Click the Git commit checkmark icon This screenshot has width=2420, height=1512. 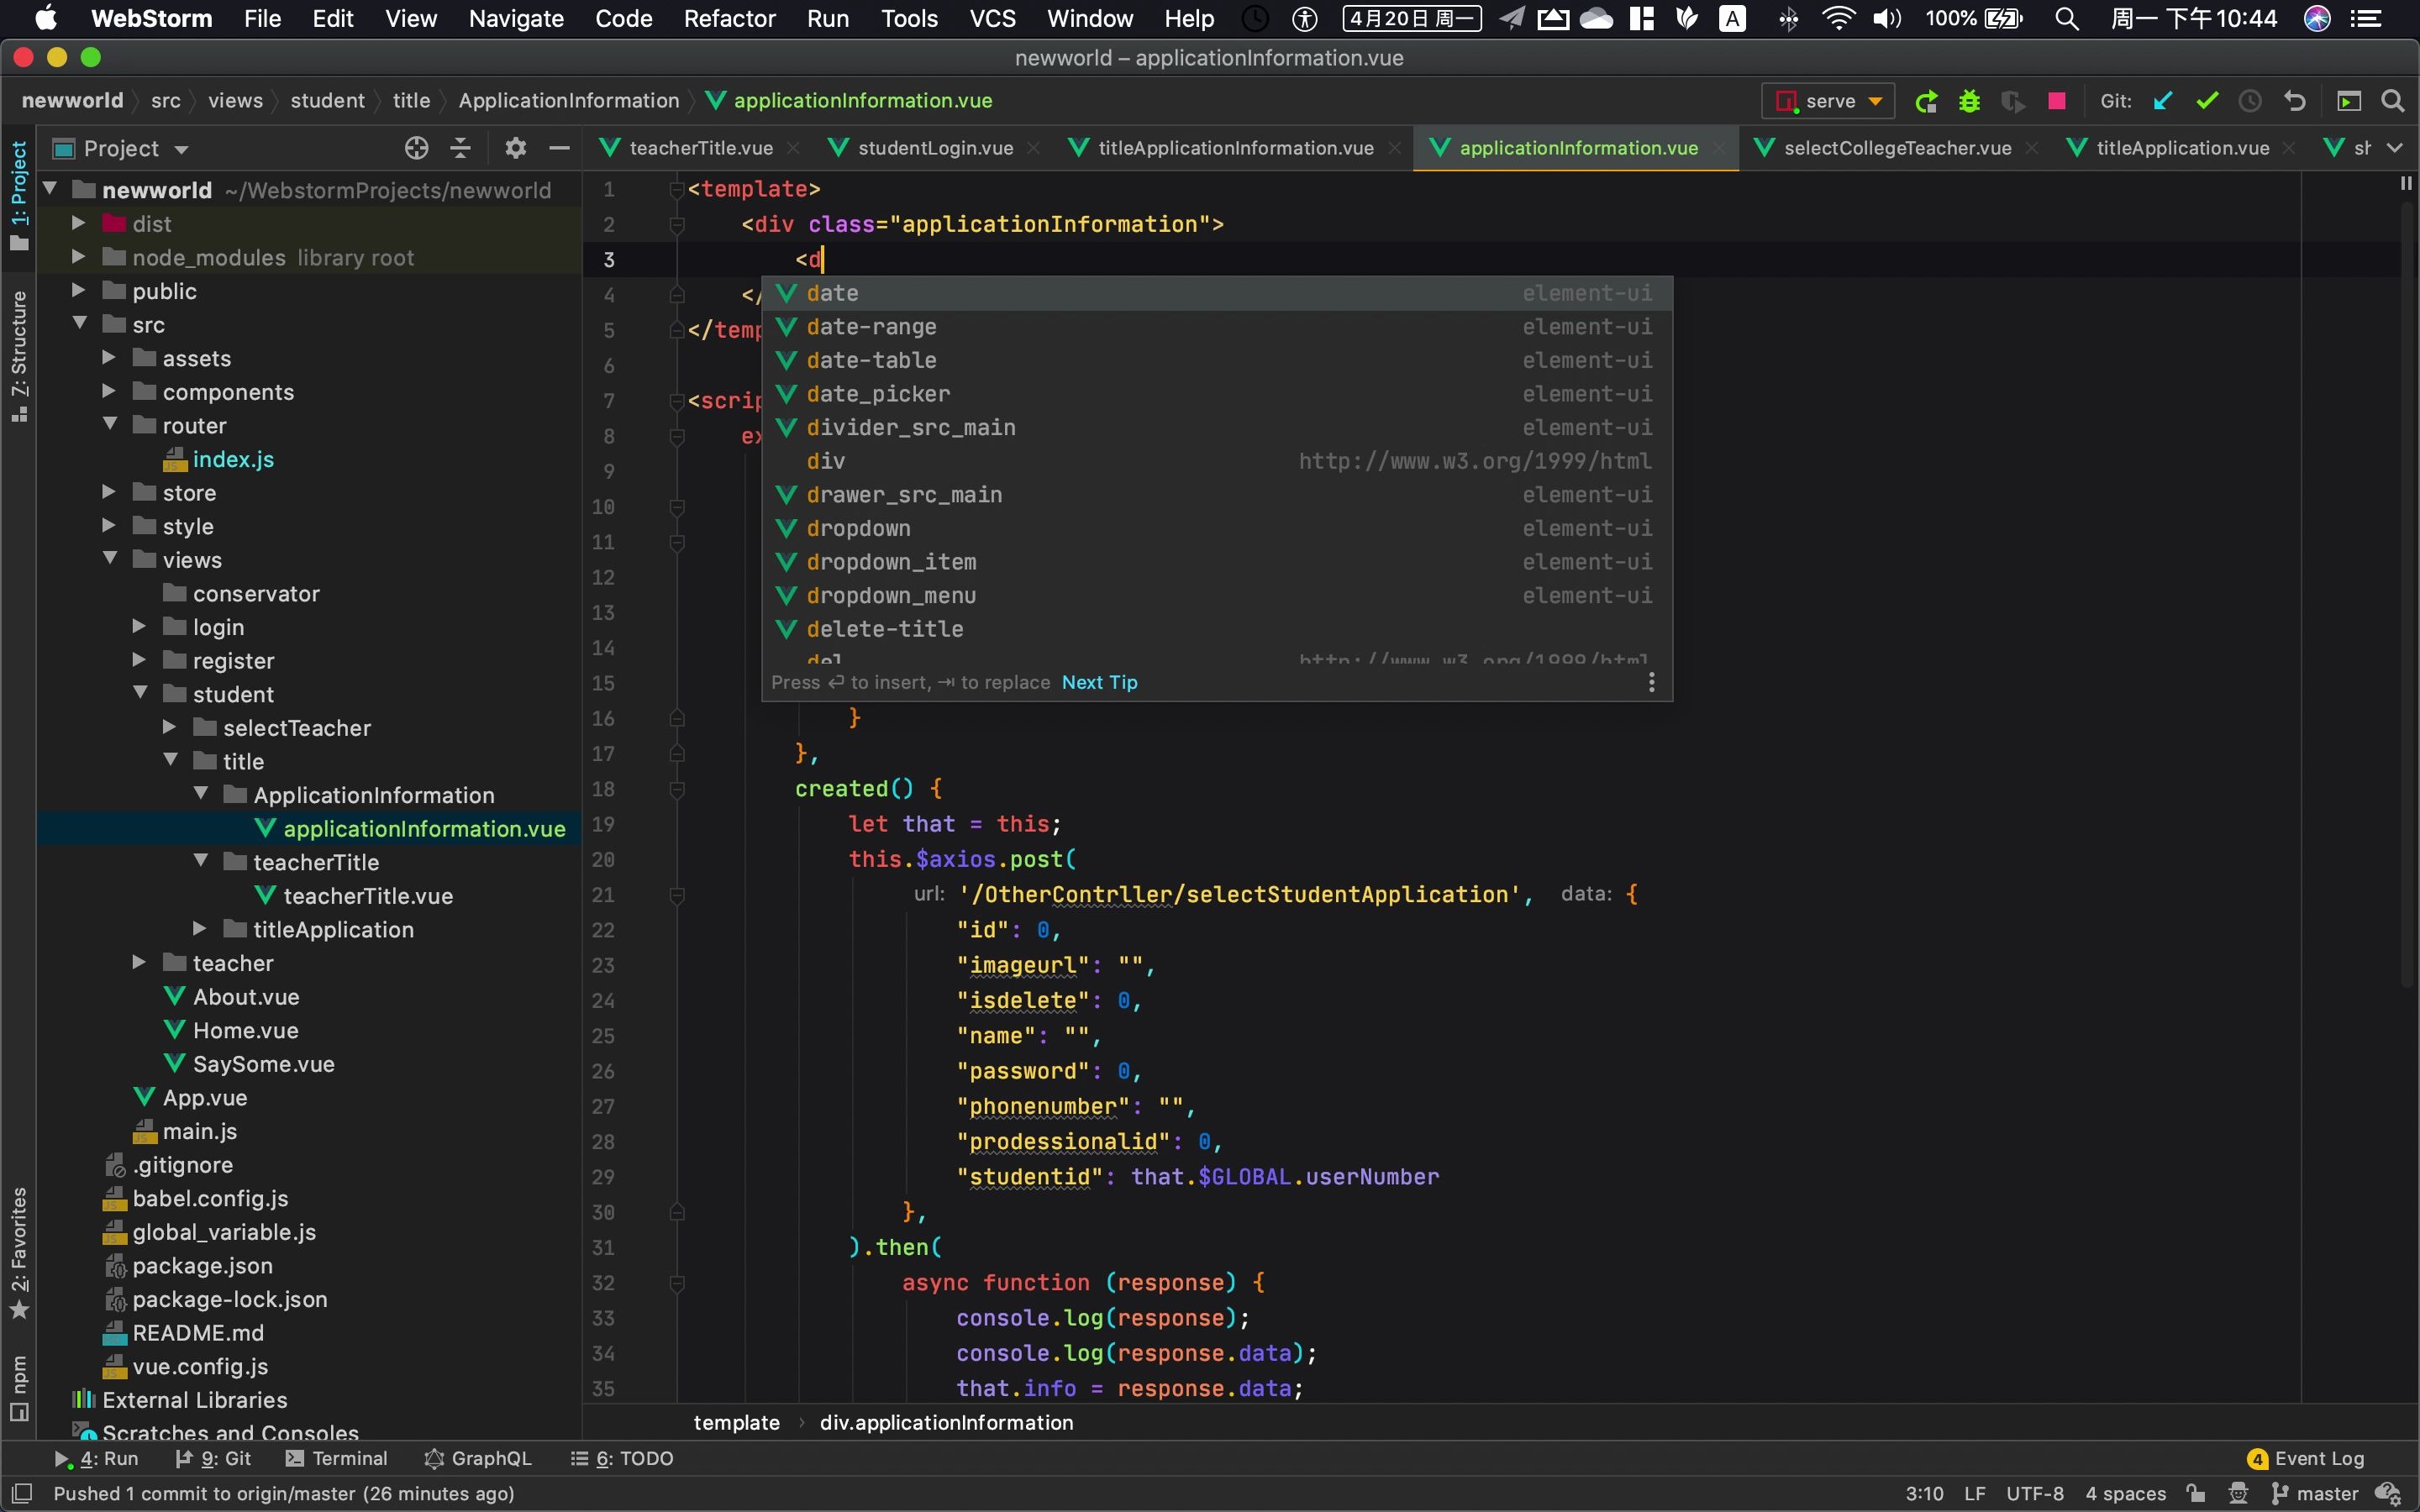point(2207,101)
